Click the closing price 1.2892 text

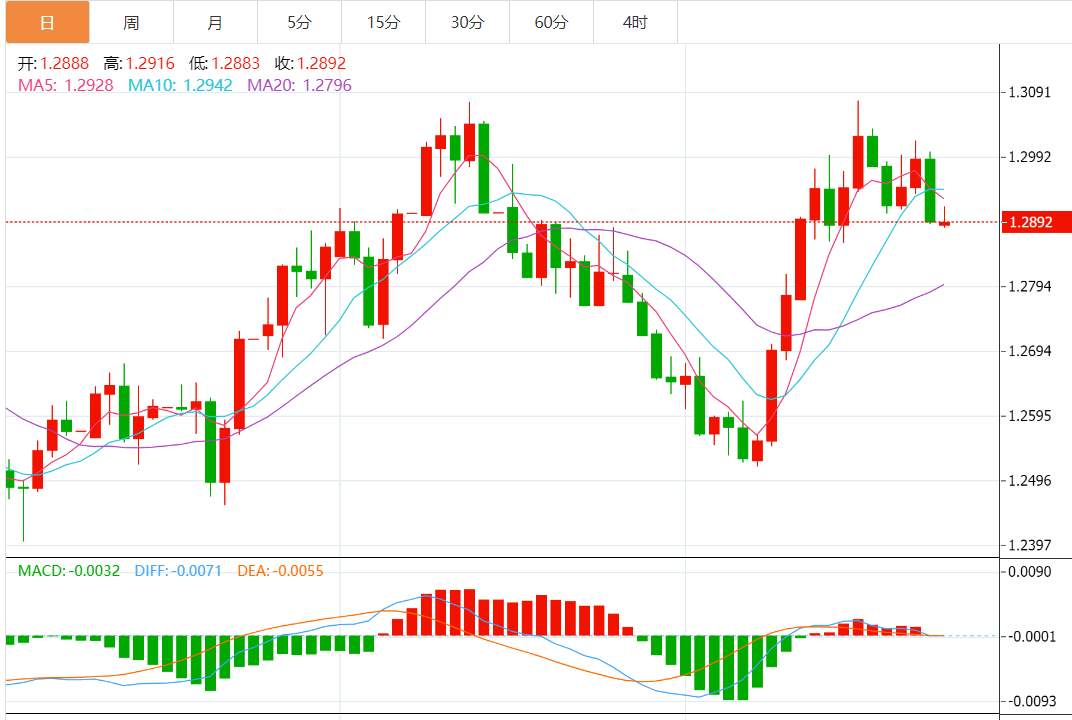[321, 64]
